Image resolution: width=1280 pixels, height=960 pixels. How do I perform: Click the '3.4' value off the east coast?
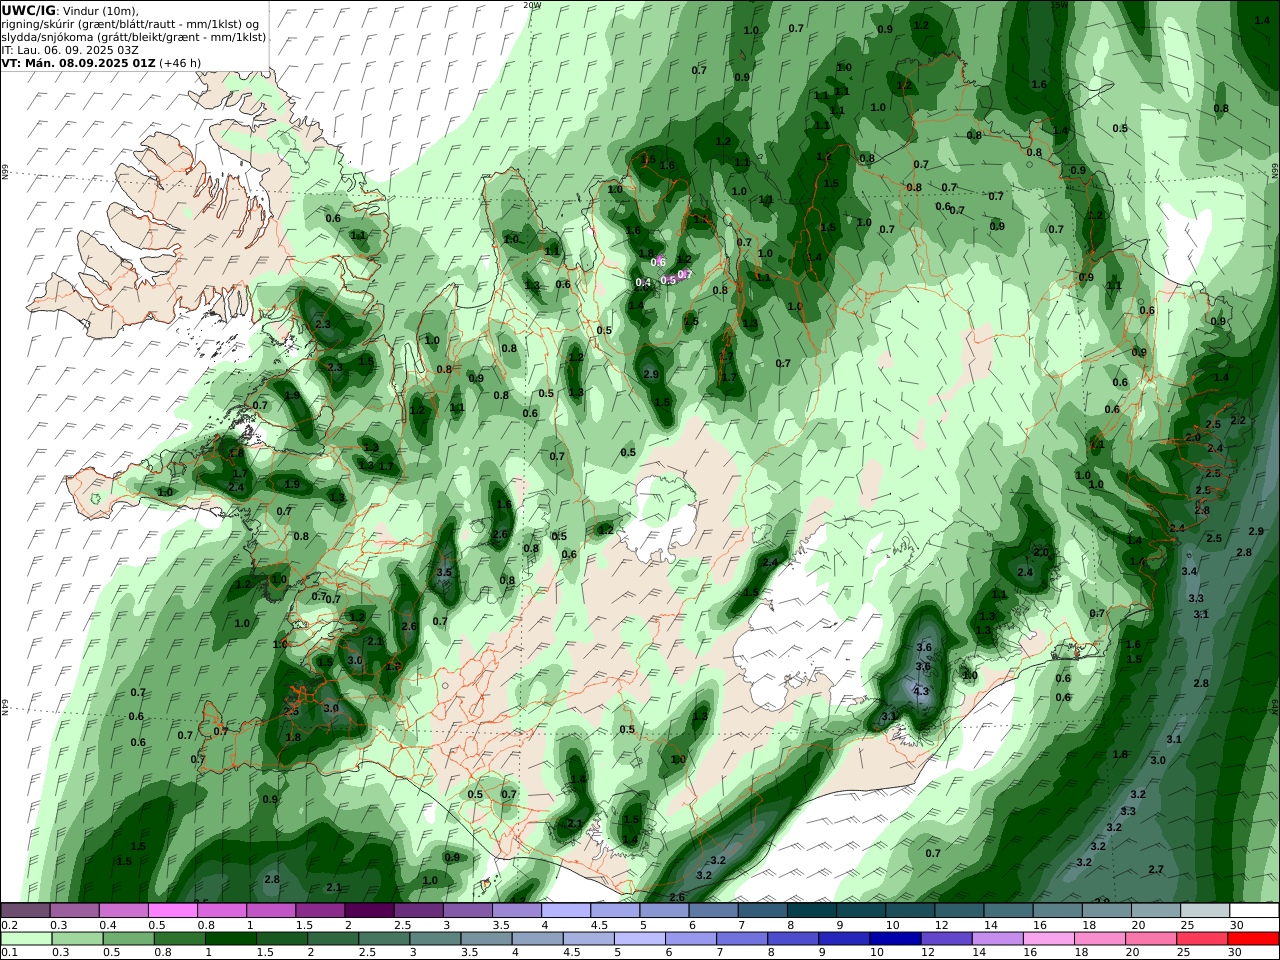point(1189,571)
